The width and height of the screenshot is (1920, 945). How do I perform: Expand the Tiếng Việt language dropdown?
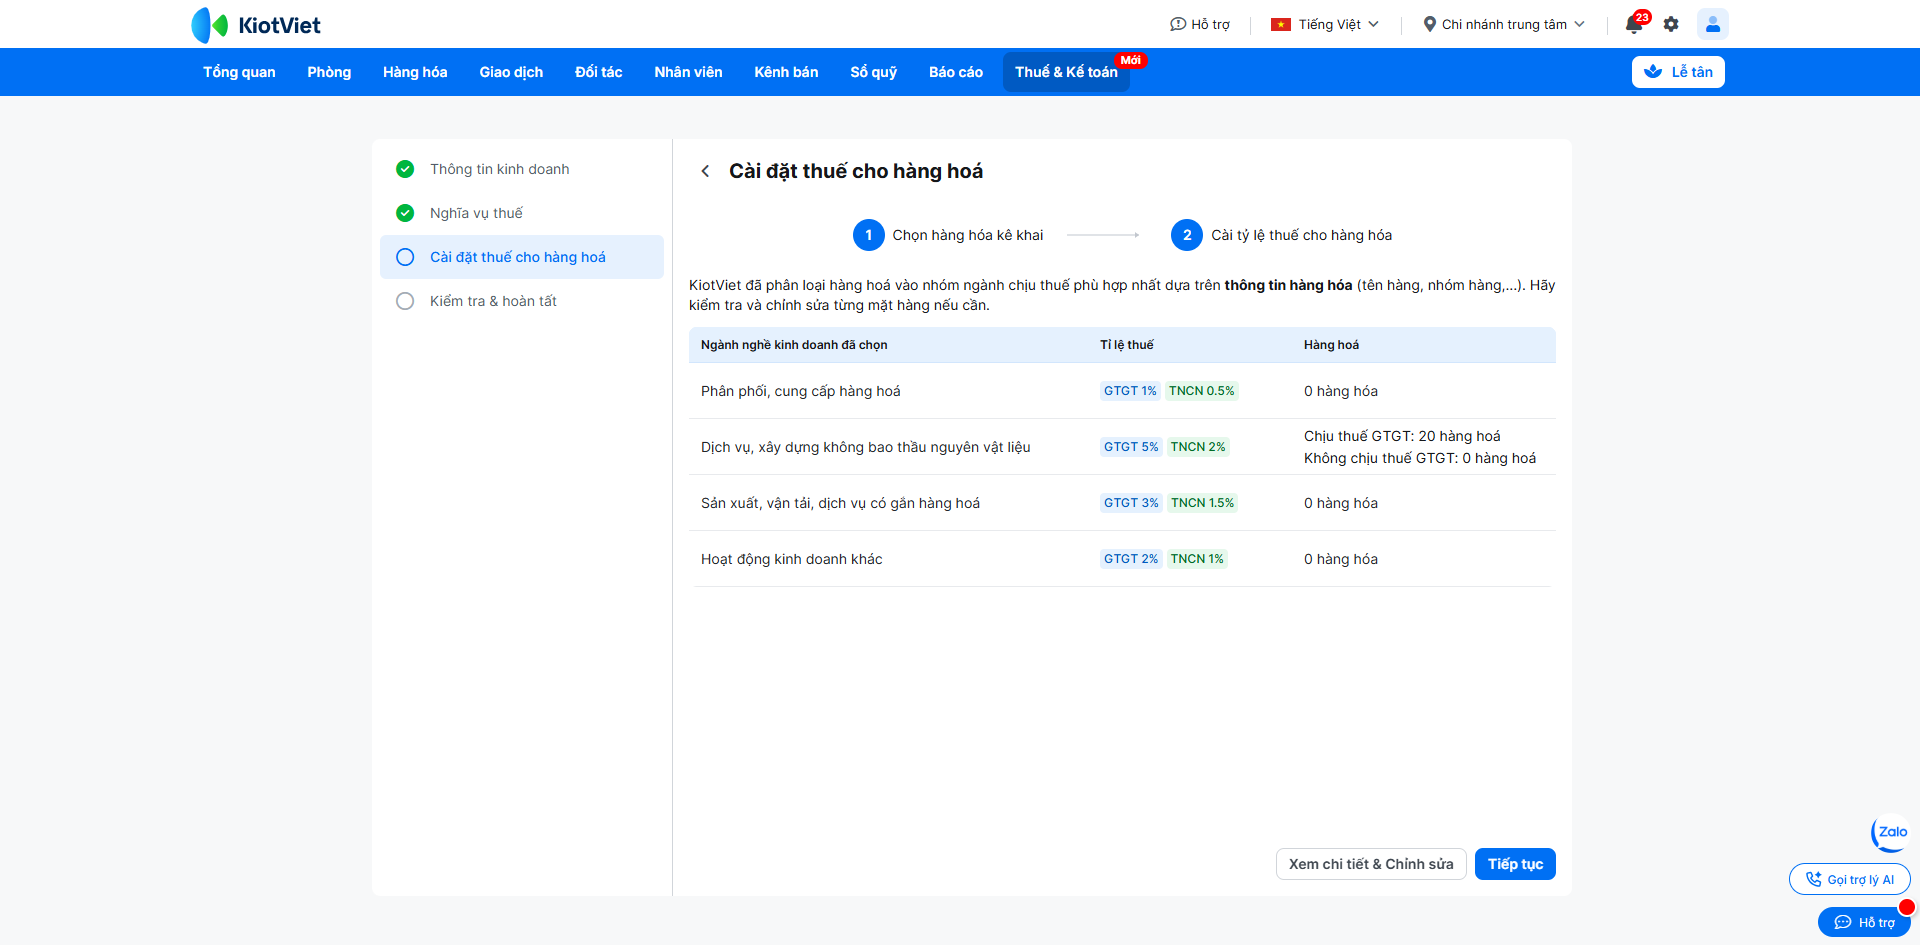(1325, 24)
